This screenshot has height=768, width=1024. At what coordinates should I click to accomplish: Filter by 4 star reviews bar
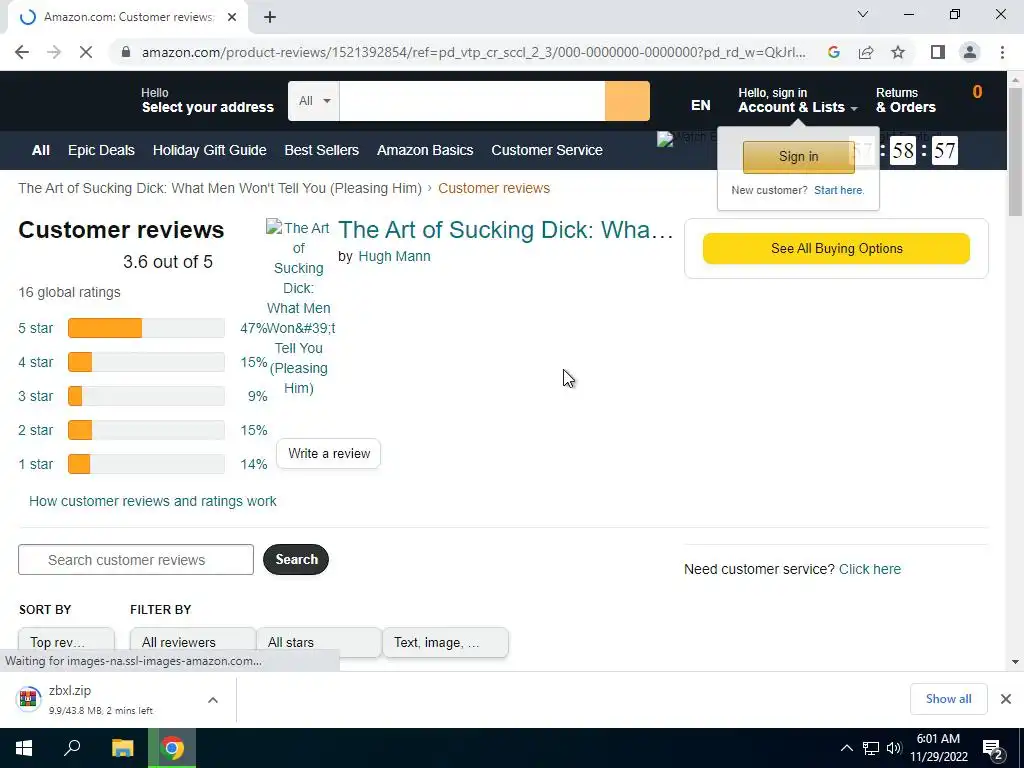[x=146, y=362]
